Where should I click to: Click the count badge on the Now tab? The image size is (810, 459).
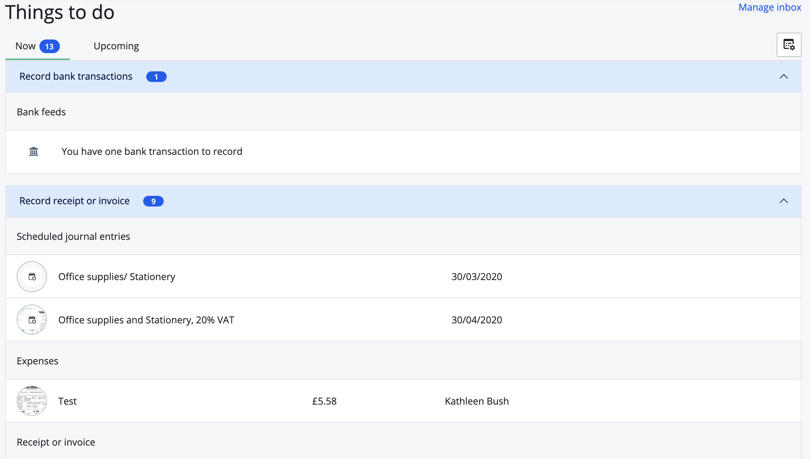click(x=49, y=46)
